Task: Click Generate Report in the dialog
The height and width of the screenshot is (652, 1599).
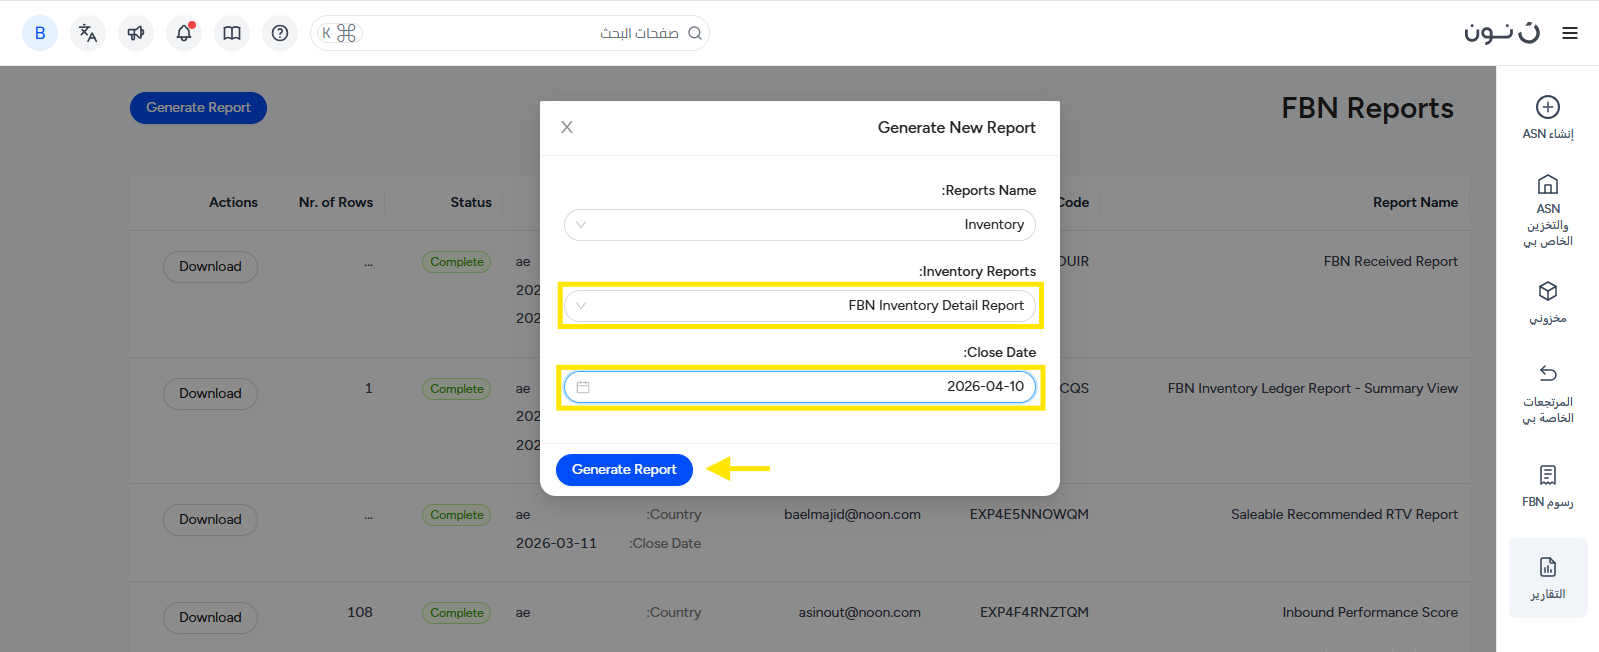Action: (x=624, y=469)
